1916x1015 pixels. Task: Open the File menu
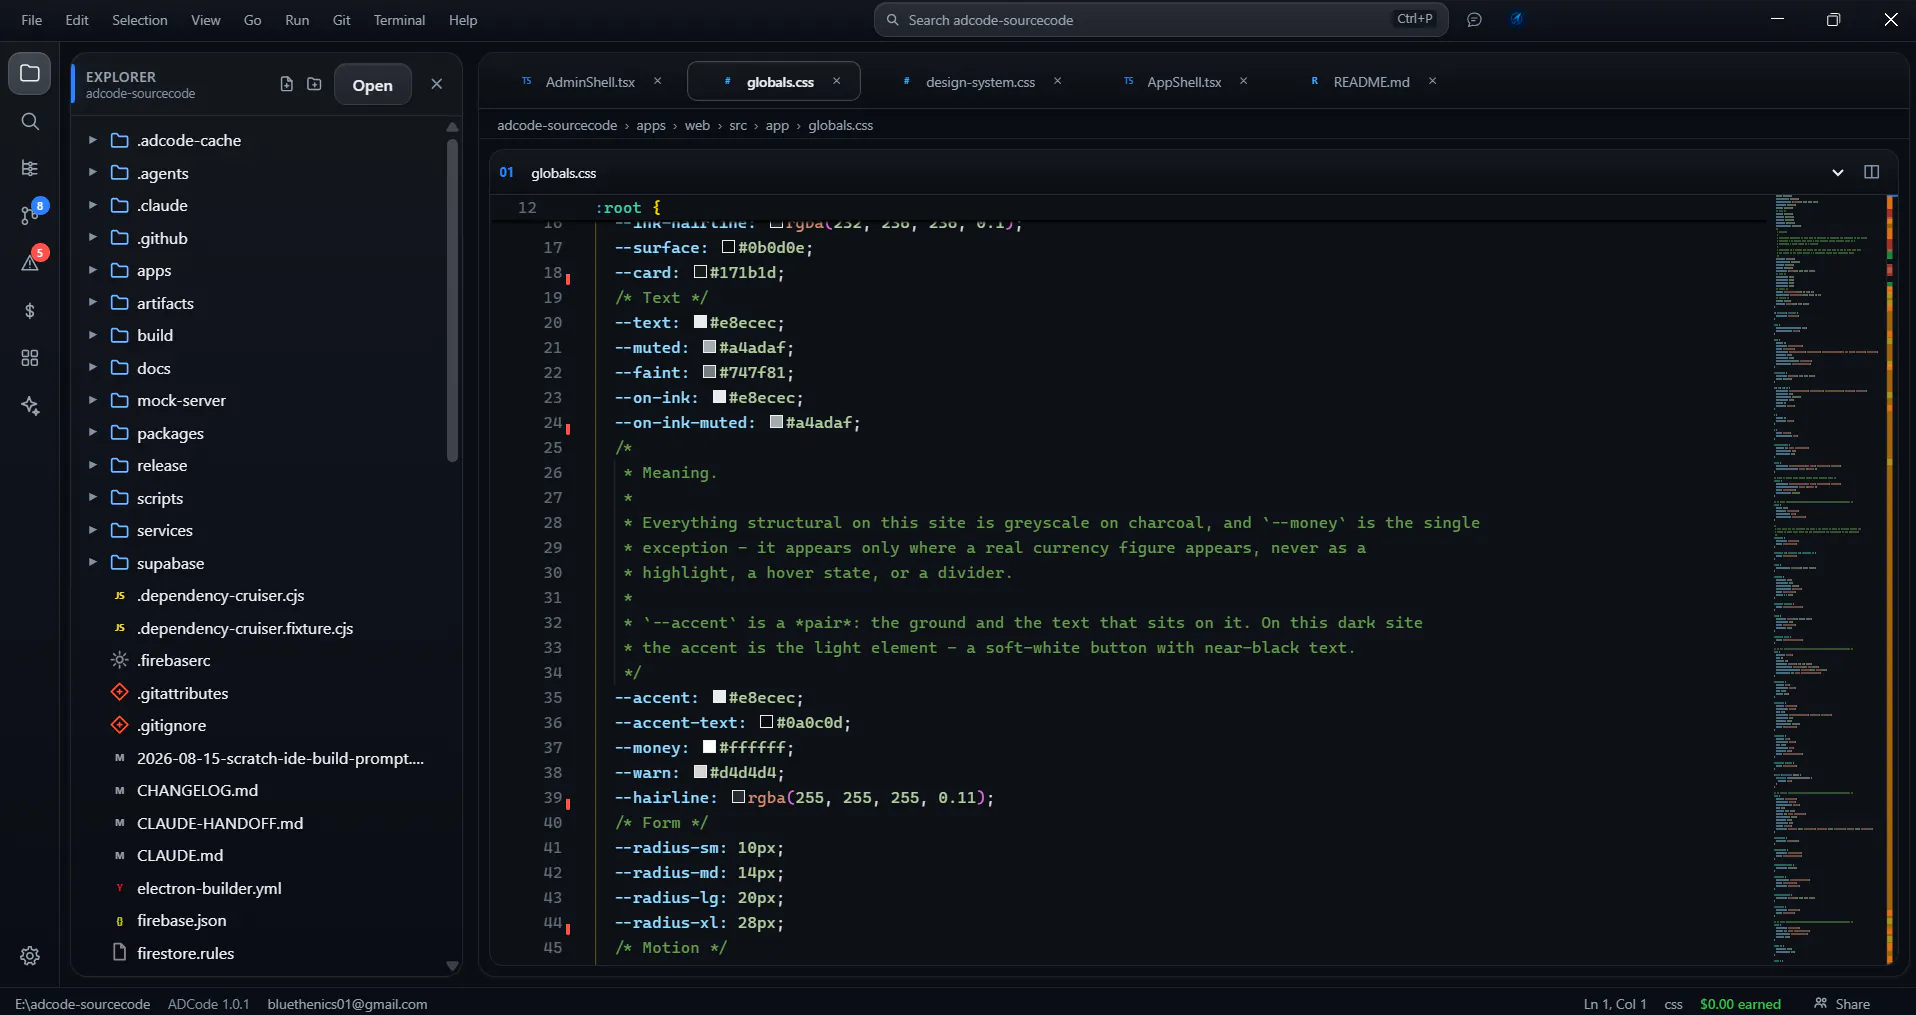click(32, 20)
